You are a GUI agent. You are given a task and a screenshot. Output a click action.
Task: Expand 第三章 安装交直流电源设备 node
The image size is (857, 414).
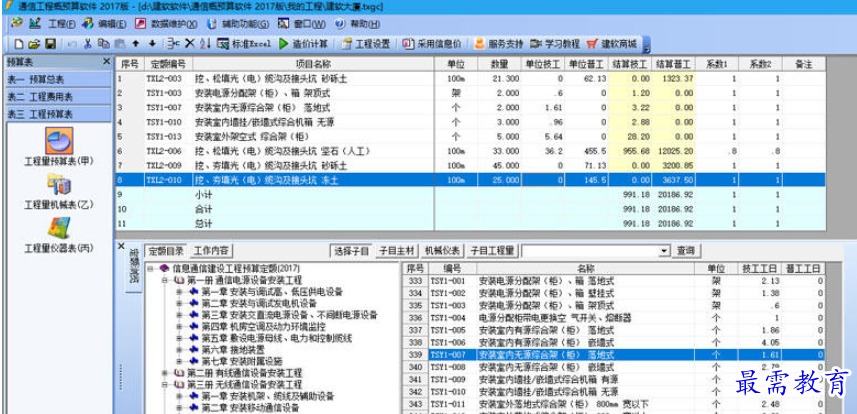(x=179, y=315)
